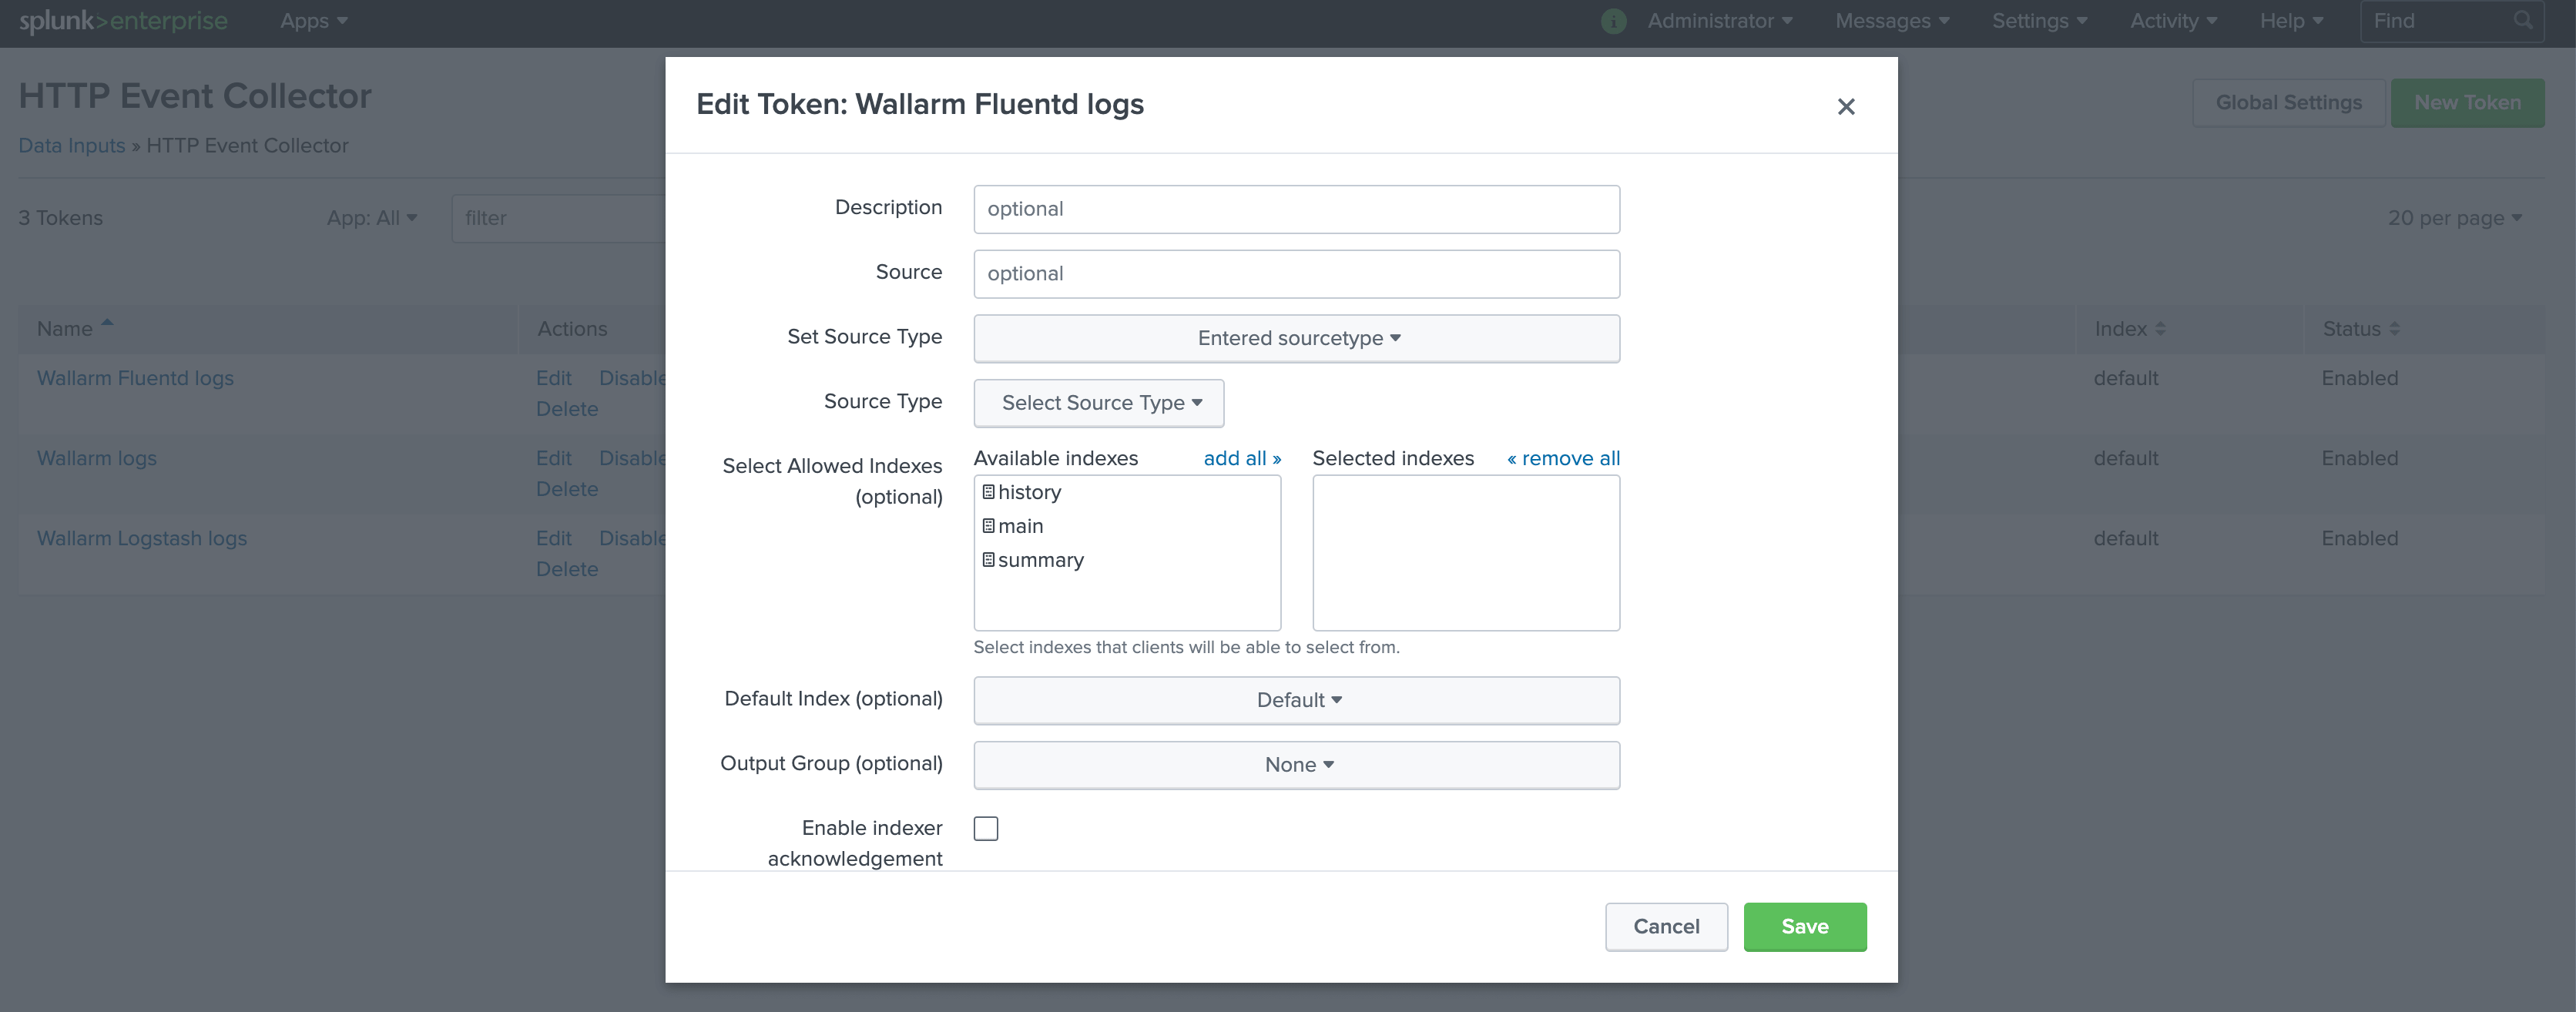
Task: Save the token changes
Action: [x=1804, y=926]
